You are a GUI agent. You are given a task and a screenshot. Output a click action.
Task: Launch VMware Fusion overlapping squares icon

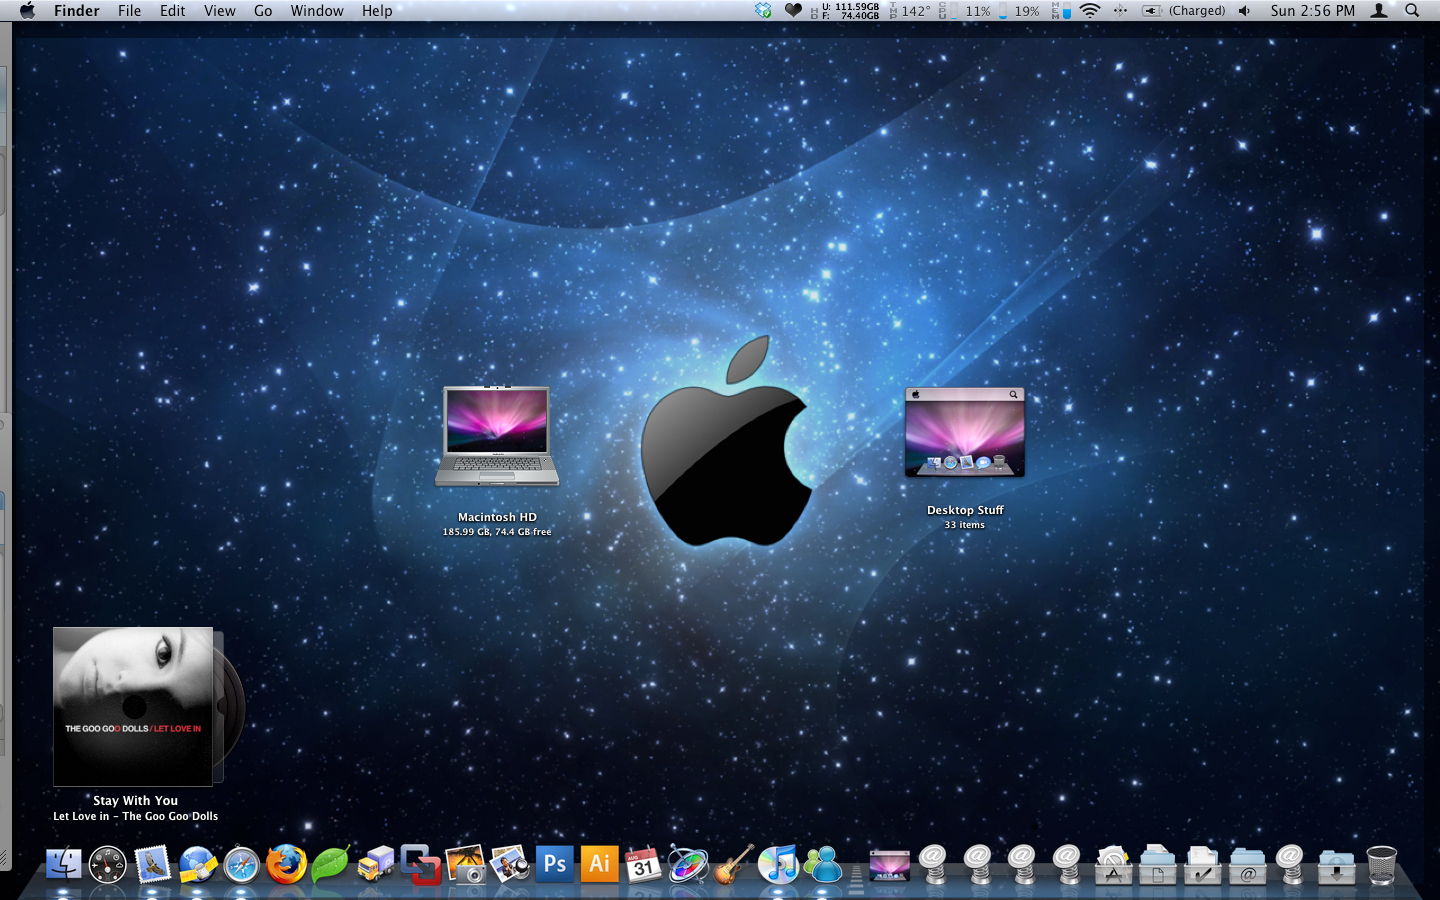(x=420, y=864)
